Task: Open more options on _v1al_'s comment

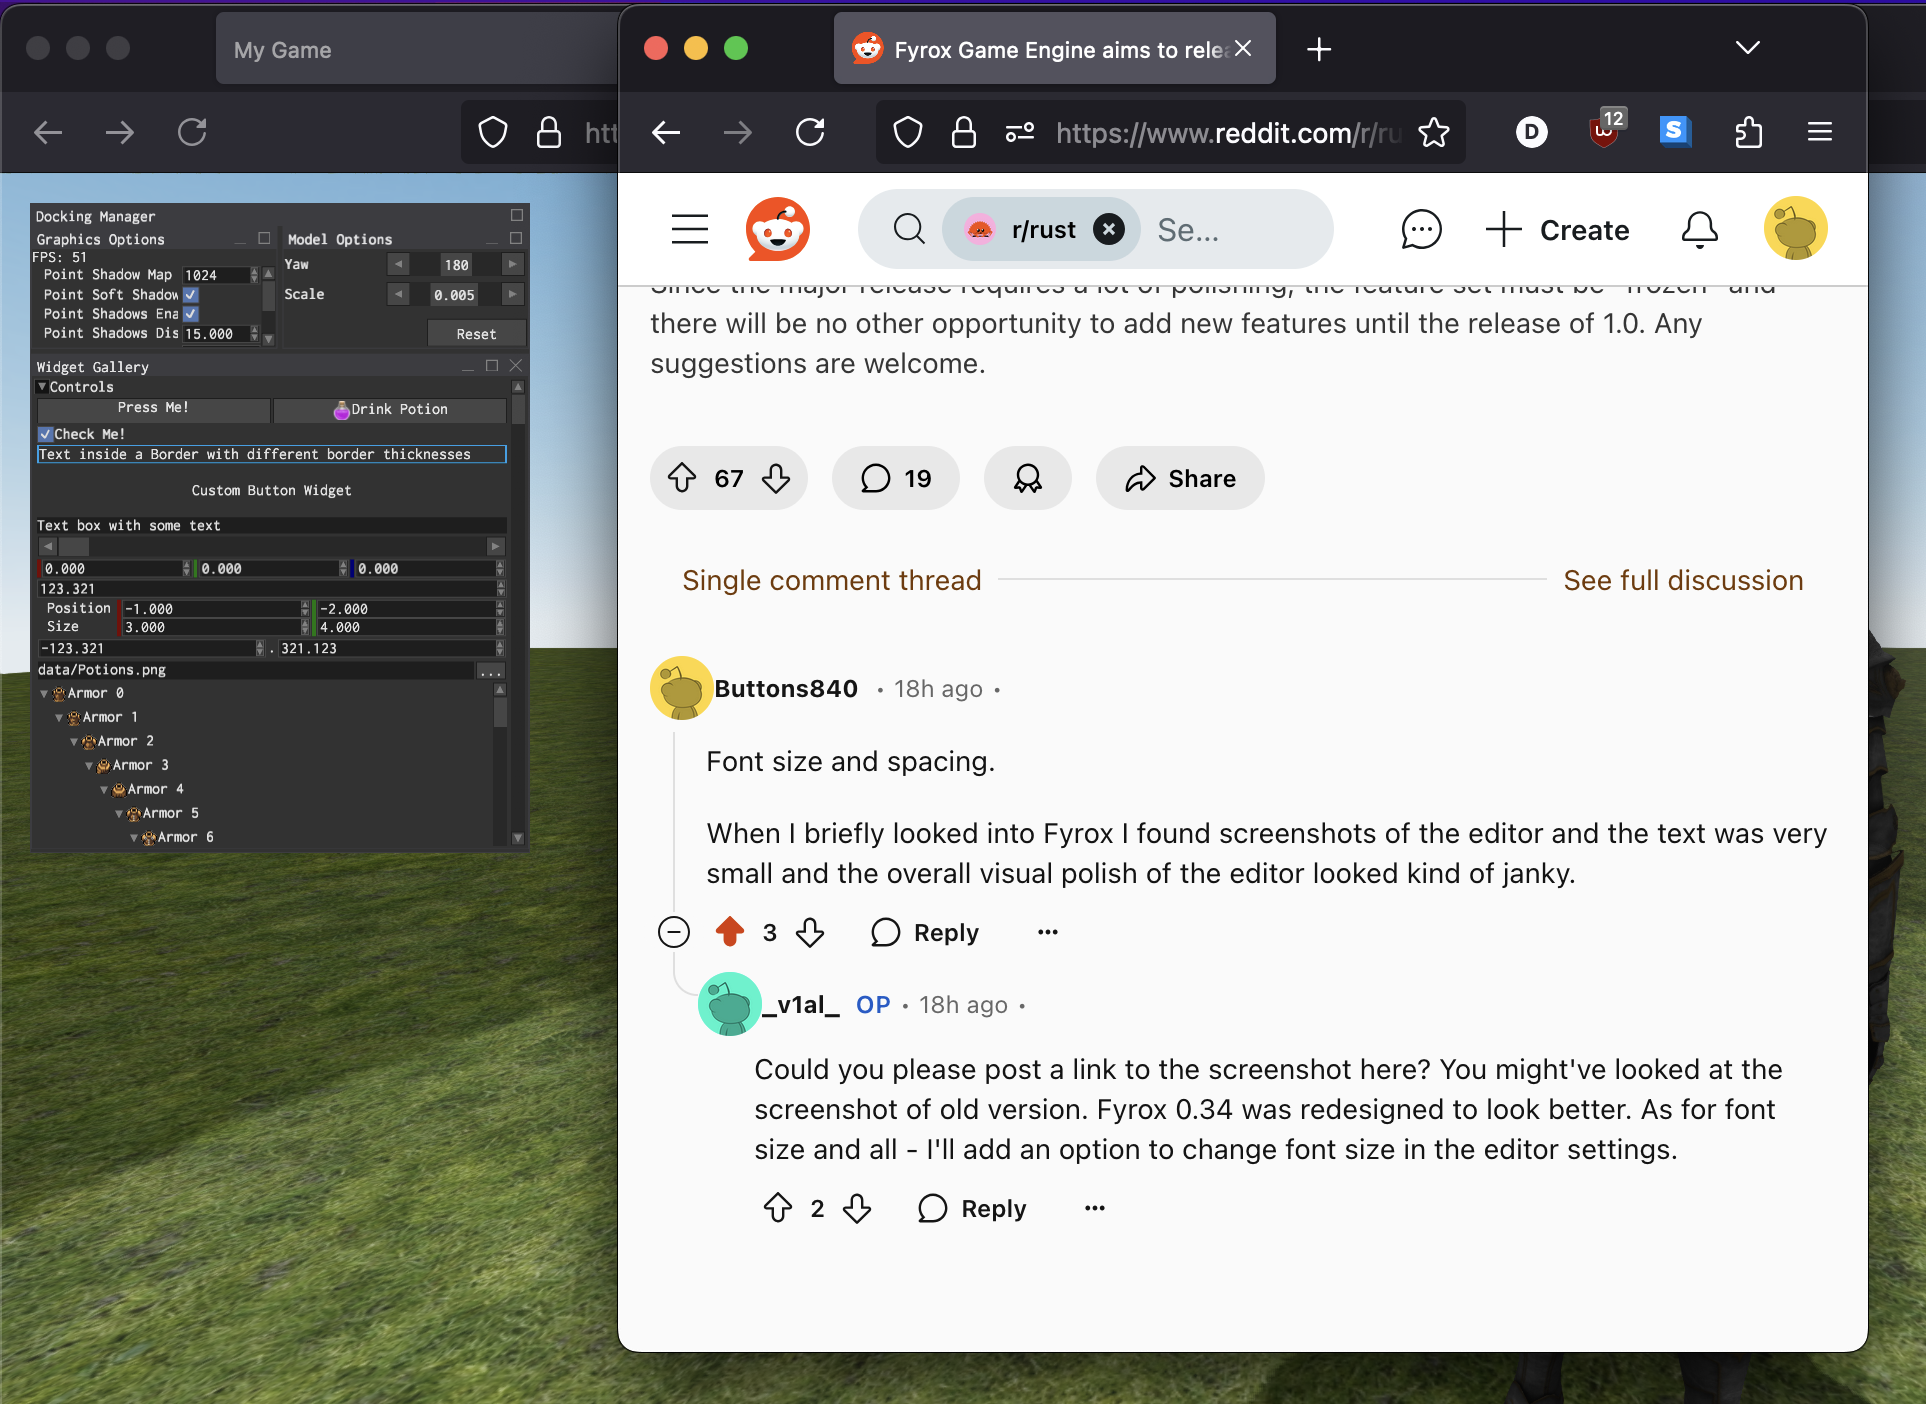Action: 1095,1208
